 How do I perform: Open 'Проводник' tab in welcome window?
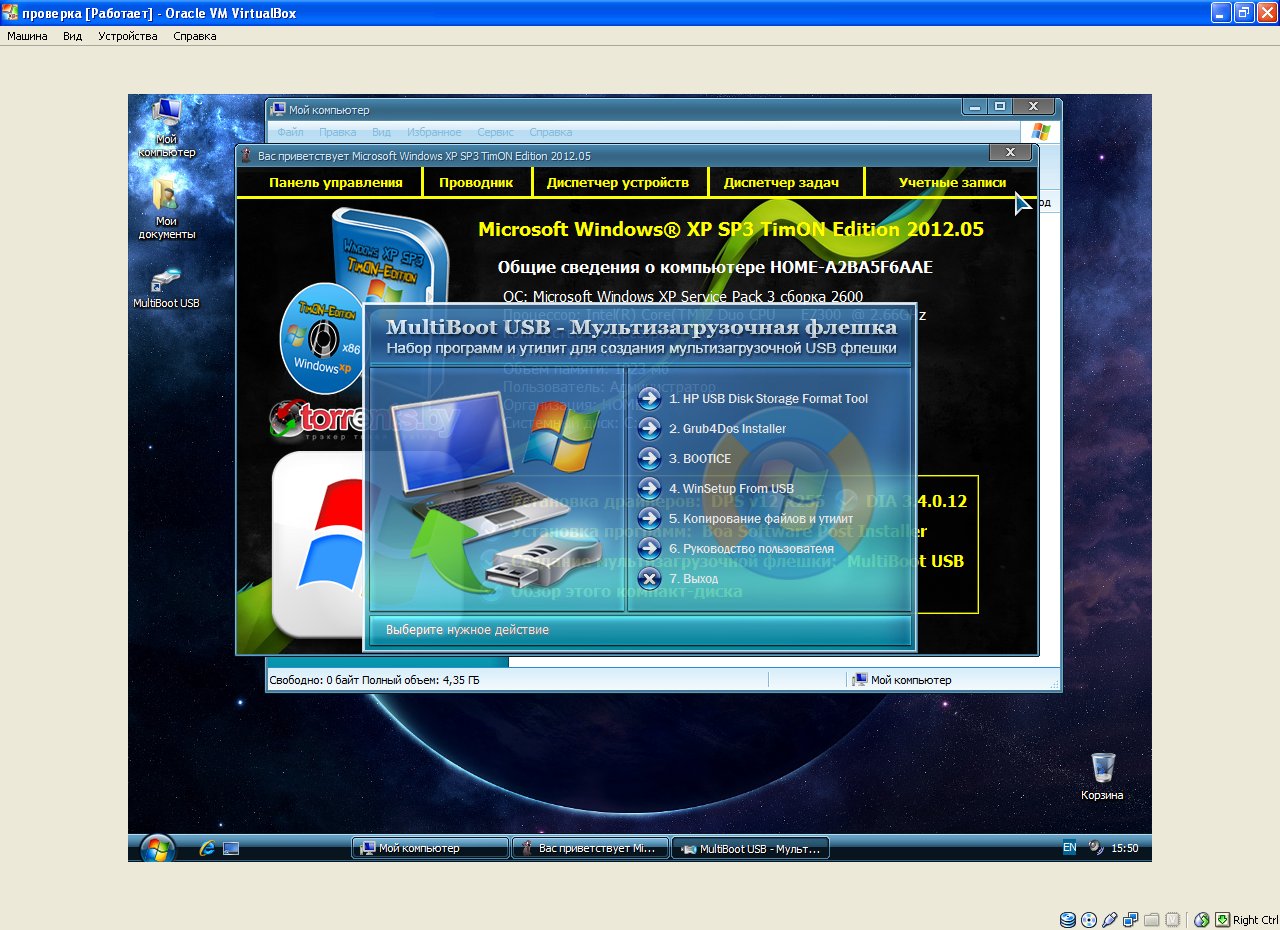pos(476,182)
